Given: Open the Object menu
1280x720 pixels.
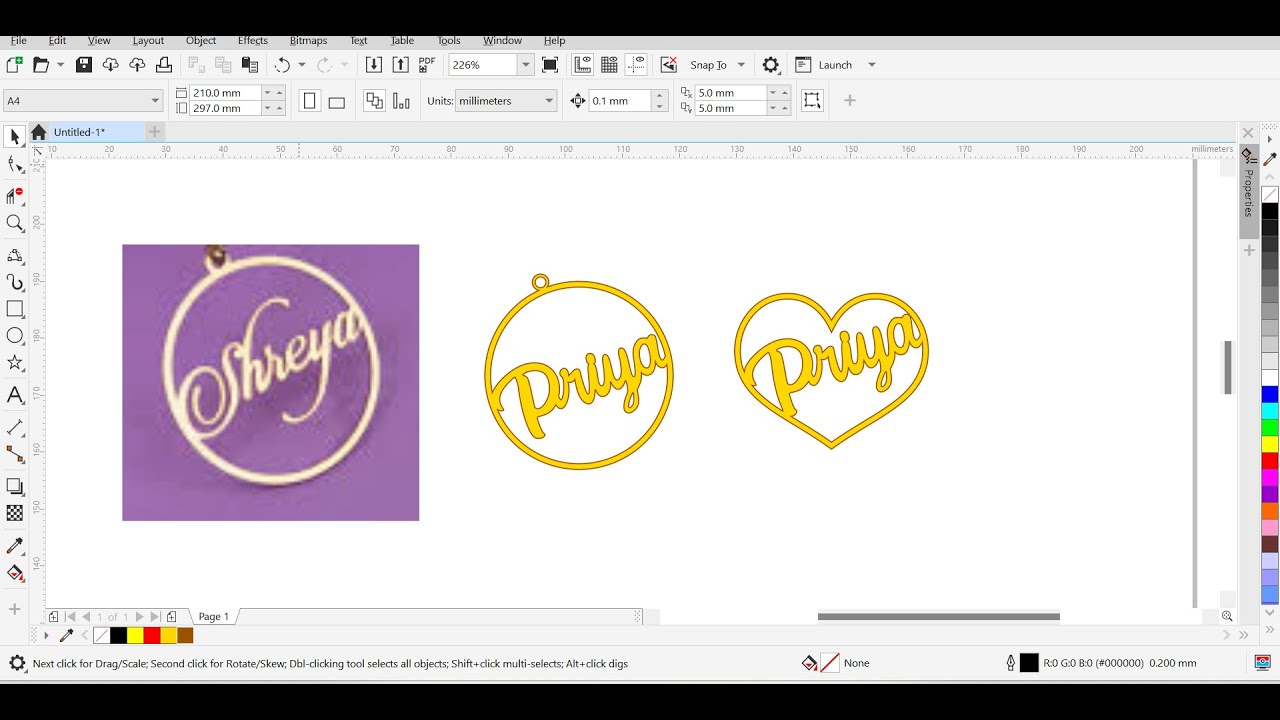Looking at the screenshot, I should coord(201,41).
